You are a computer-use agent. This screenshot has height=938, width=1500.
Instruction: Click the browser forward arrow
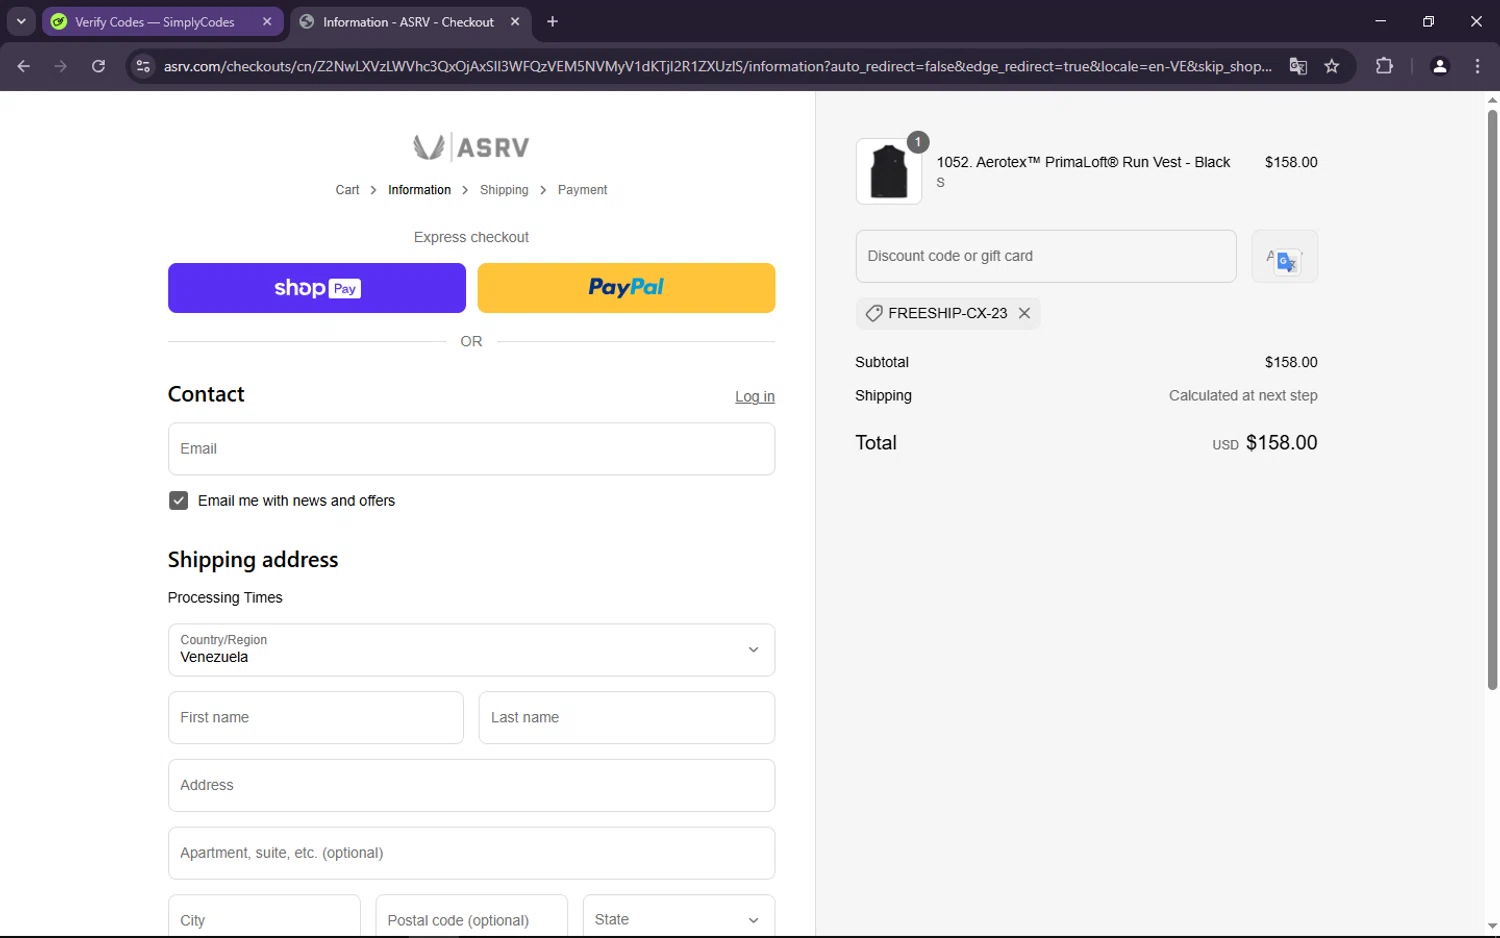click(61, 66)
